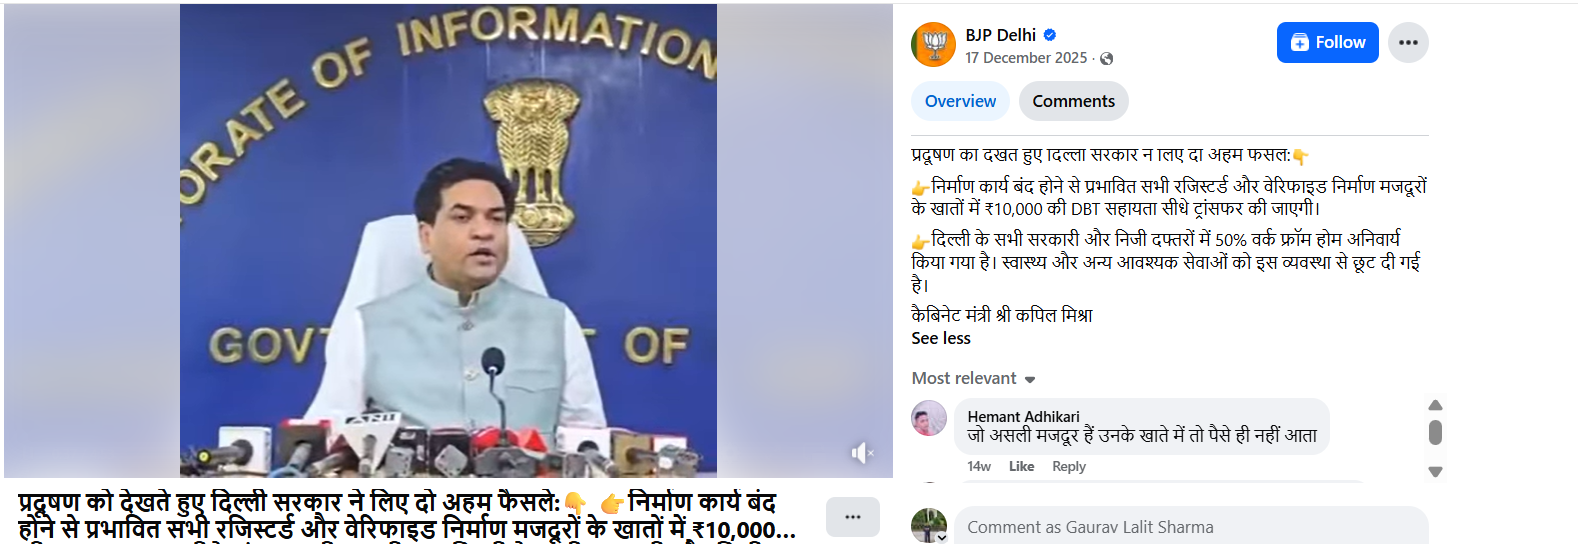1578x544 pixels.
Task: Open video caption three-dots menu
Action: tap(853, 517)
